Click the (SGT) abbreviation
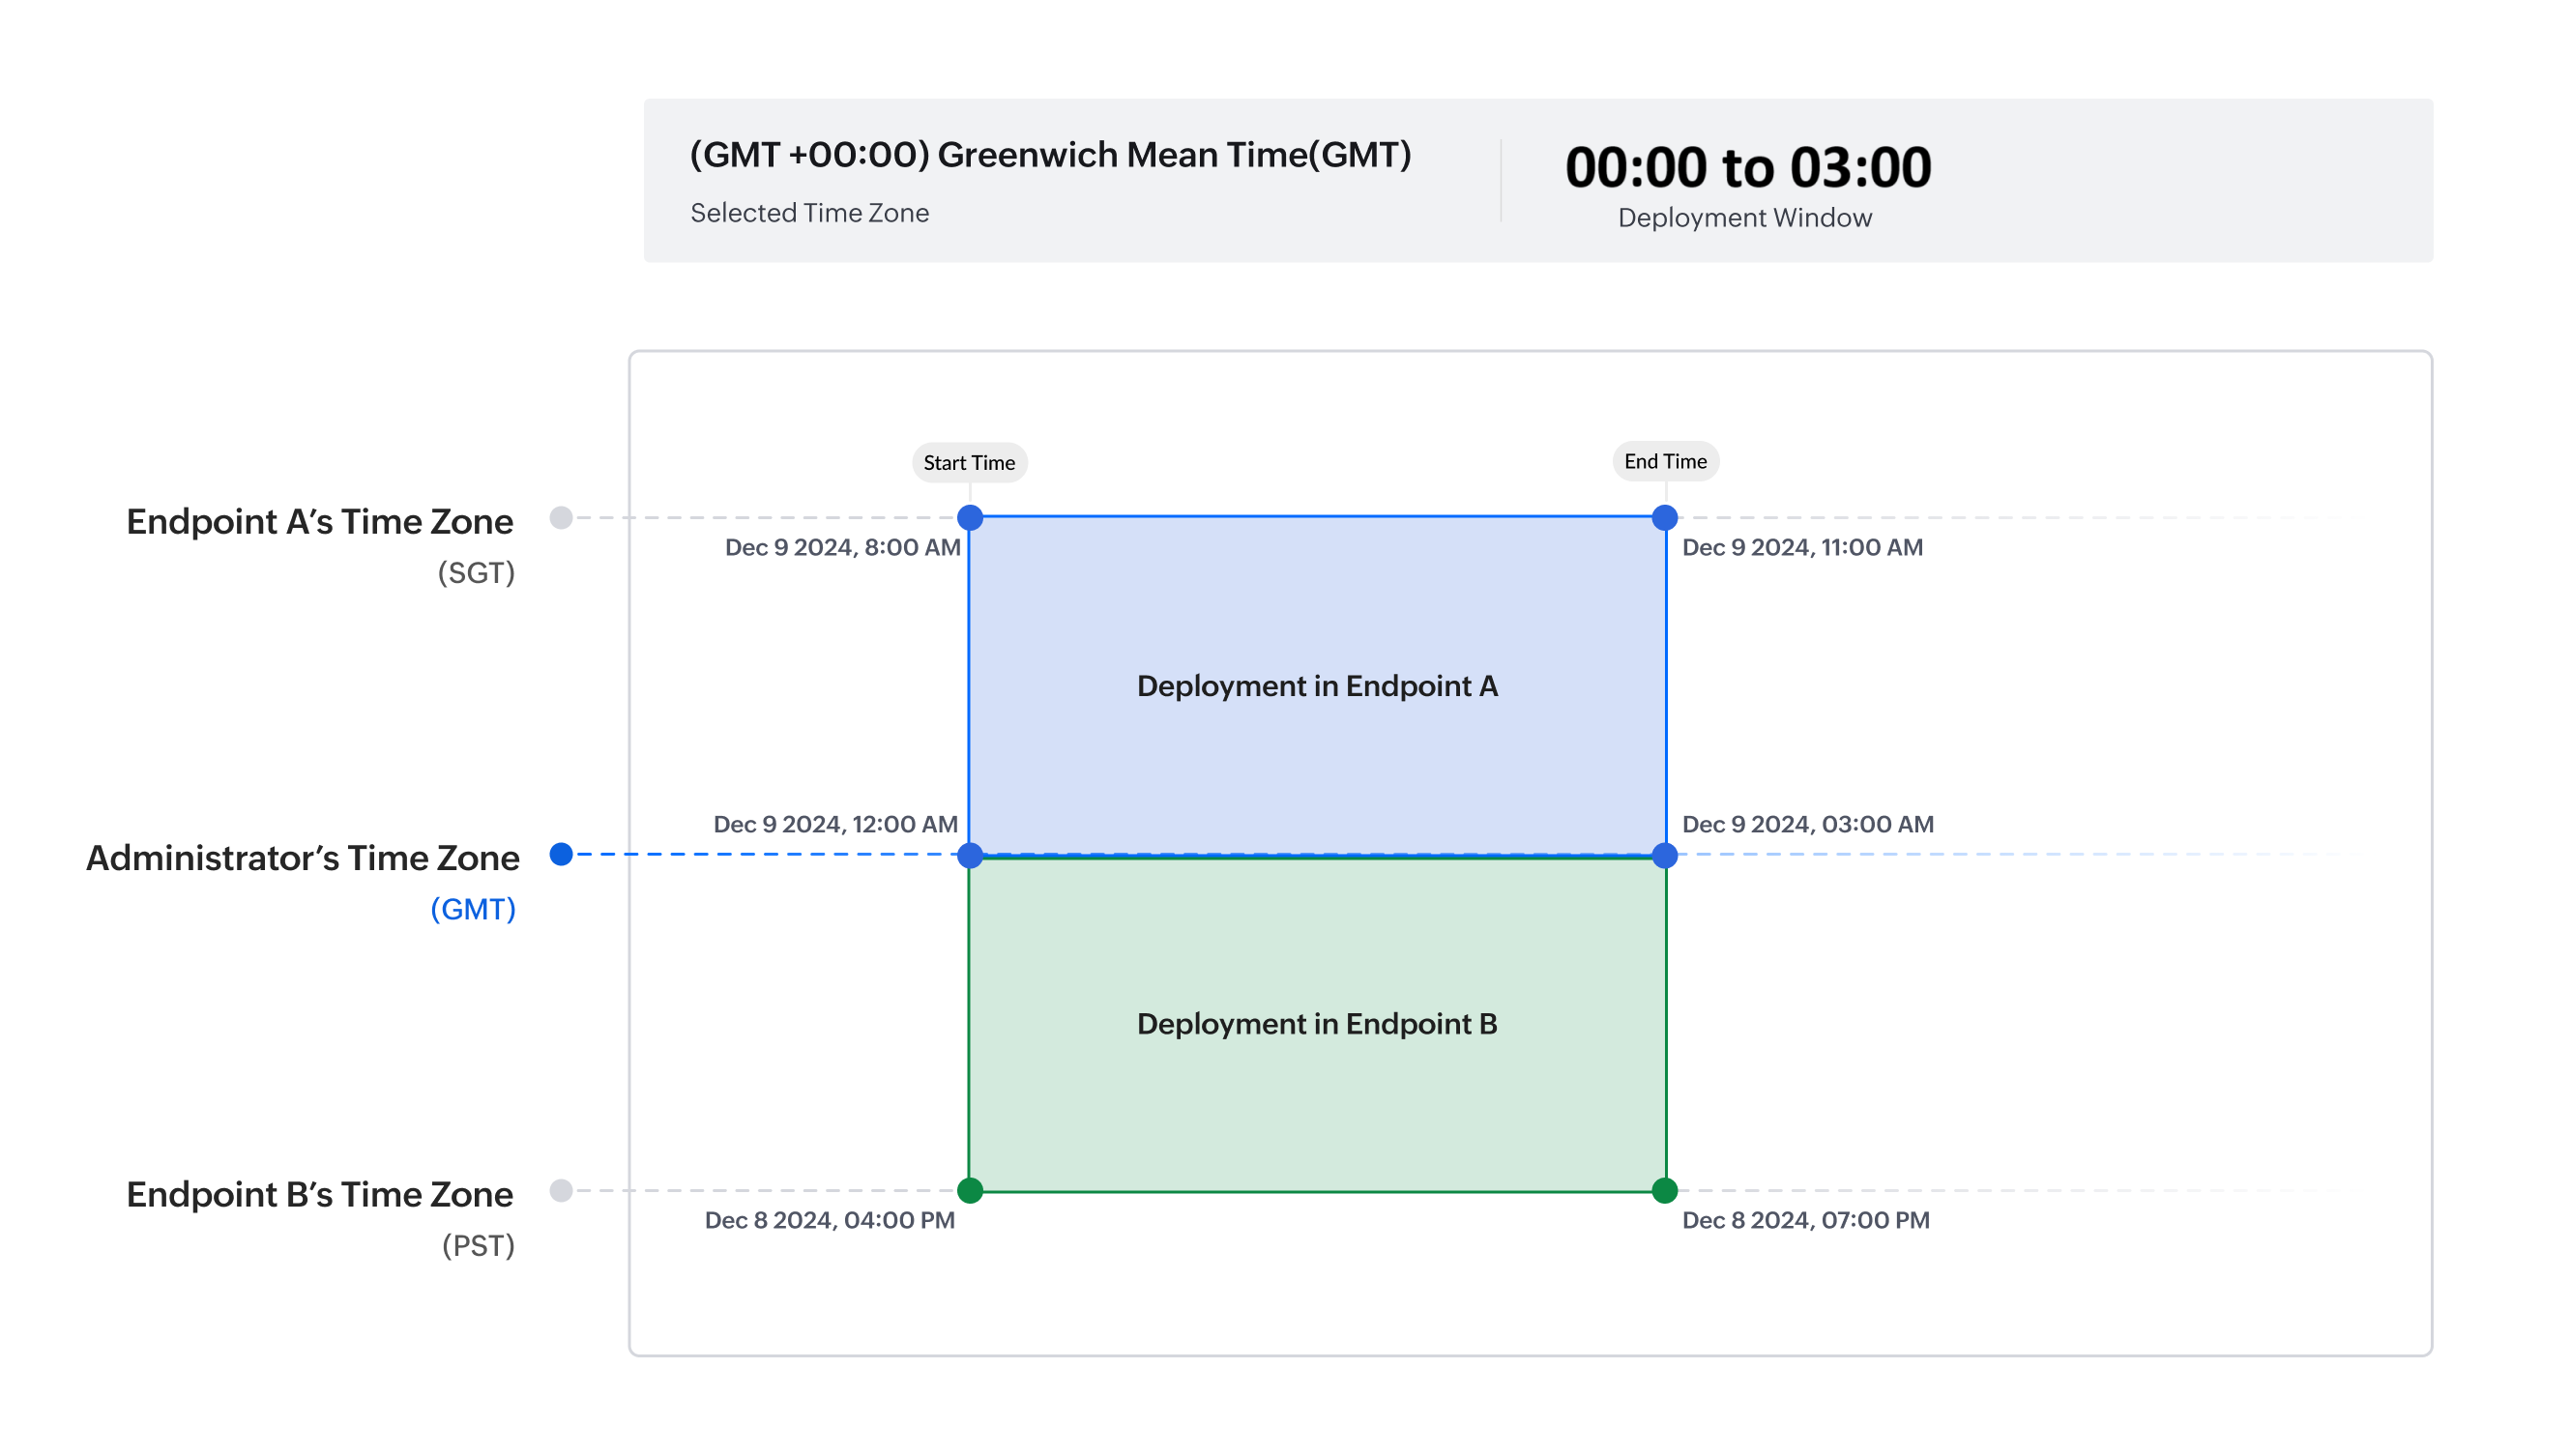Image resolution: width=2570 pixels, height=1456 pixels. click(x=476, y=573)
